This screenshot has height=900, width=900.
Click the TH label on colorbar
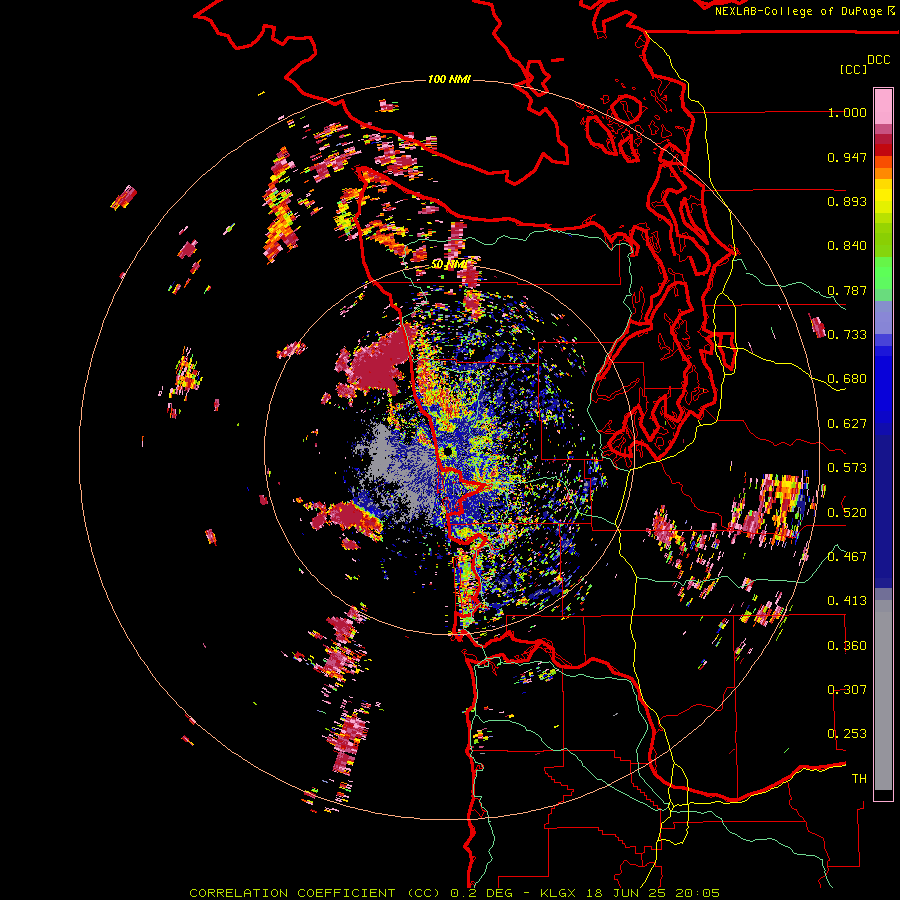(859, 779)
